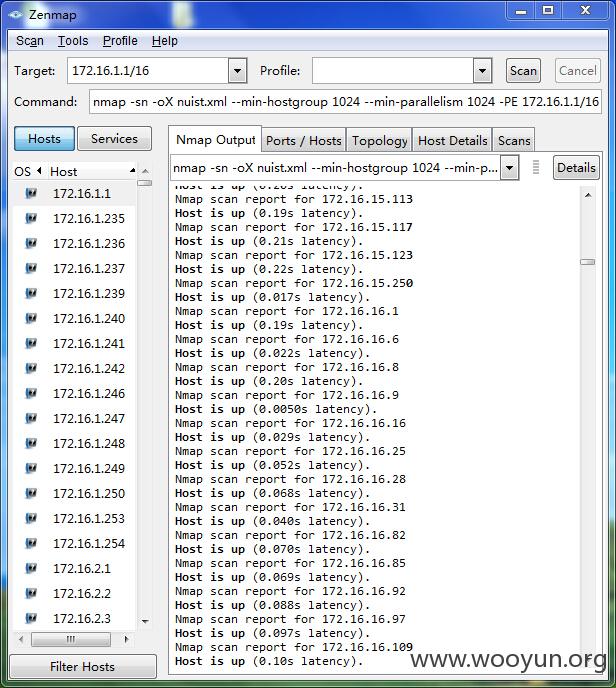Click the output grip handle beside Details
Screen dimensions: 616x688
(536, 167)
